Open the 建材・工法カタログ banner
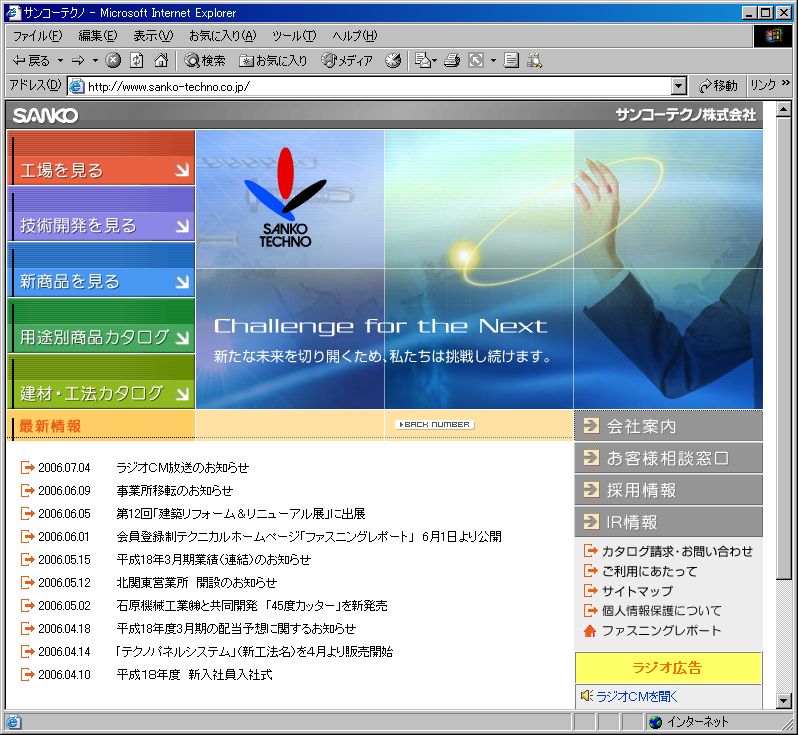The width and height of the screenshot is (798, 735). (x=101, y=382)
